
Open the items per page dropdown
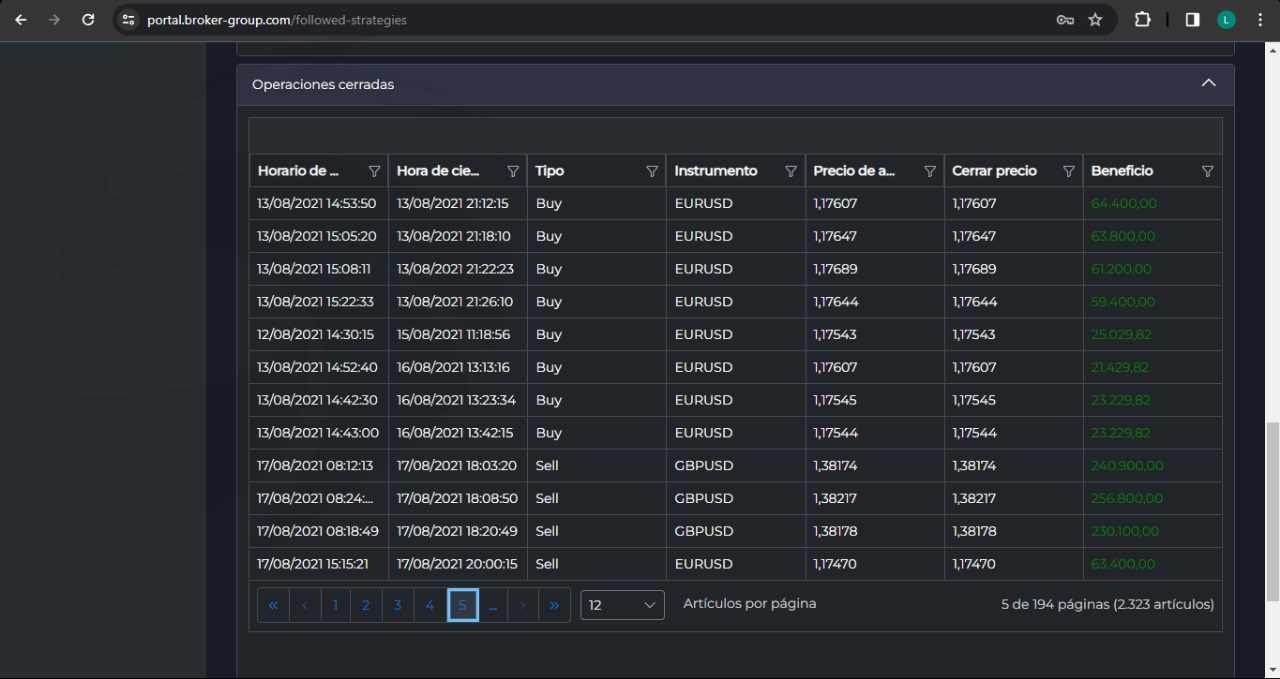click(622, 605)
